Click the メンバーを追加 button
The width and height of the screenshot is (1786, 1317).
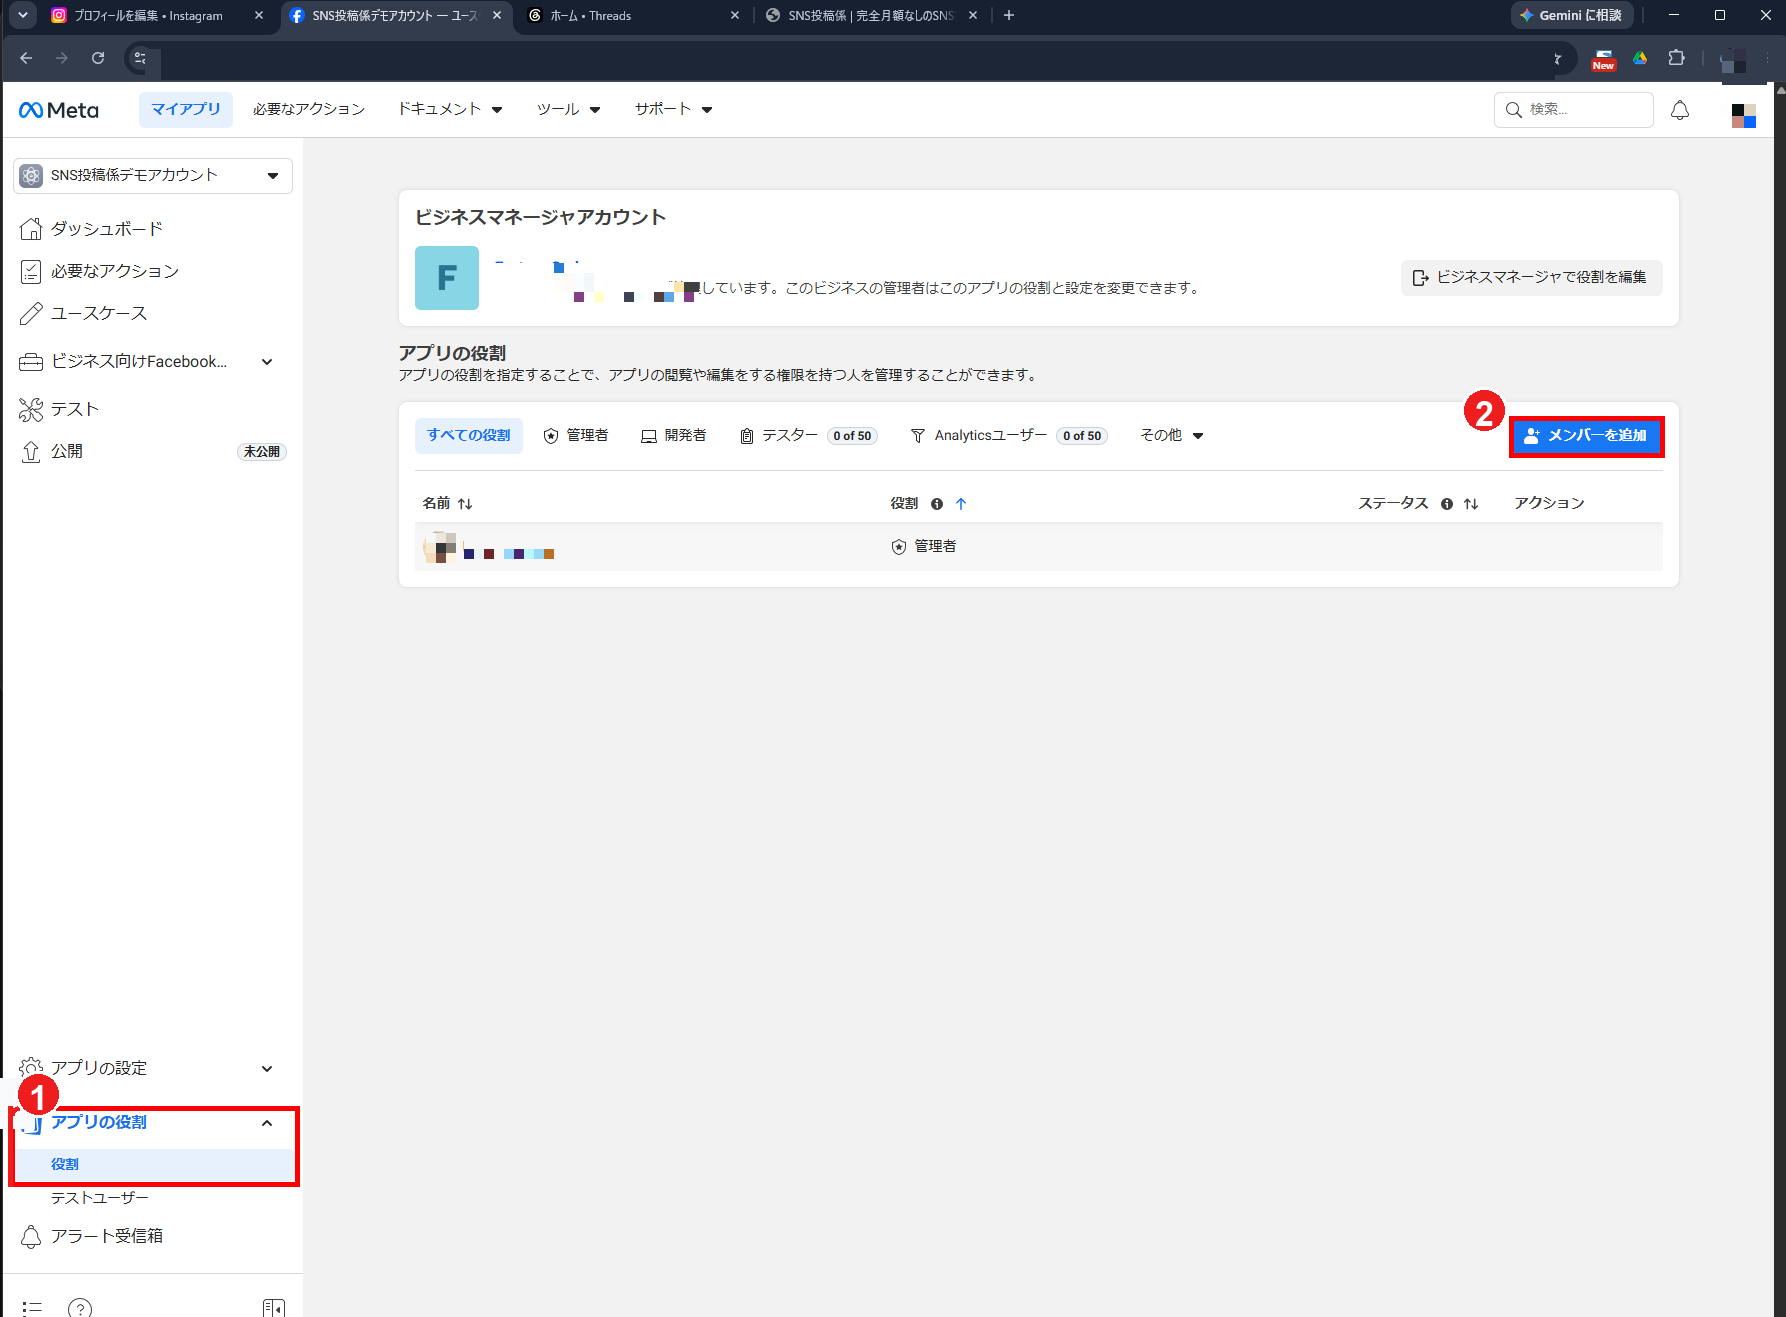(x=1586, y=436)
